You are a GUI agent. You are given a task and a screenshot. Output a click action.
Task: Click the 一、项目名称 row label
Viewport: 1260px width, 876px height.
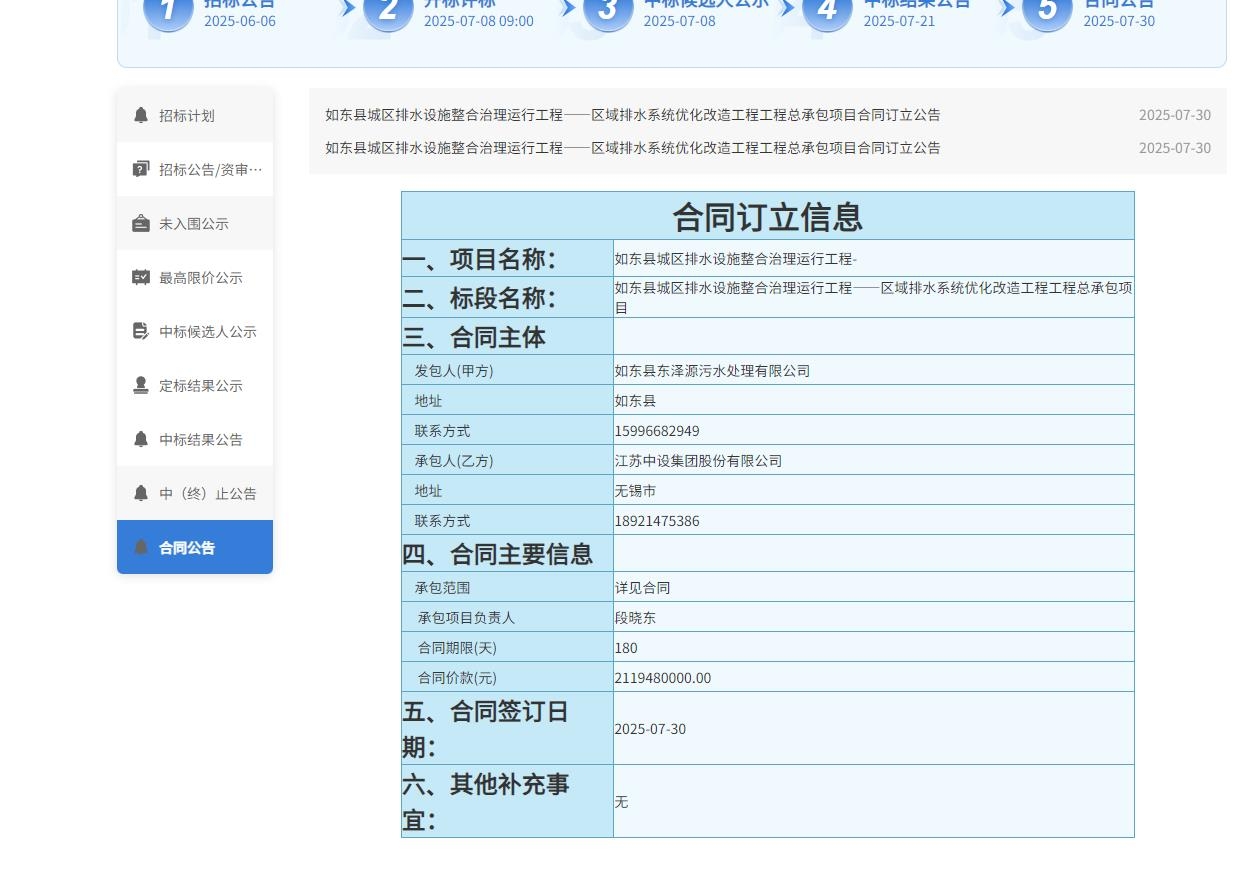[x=479, y=259]
